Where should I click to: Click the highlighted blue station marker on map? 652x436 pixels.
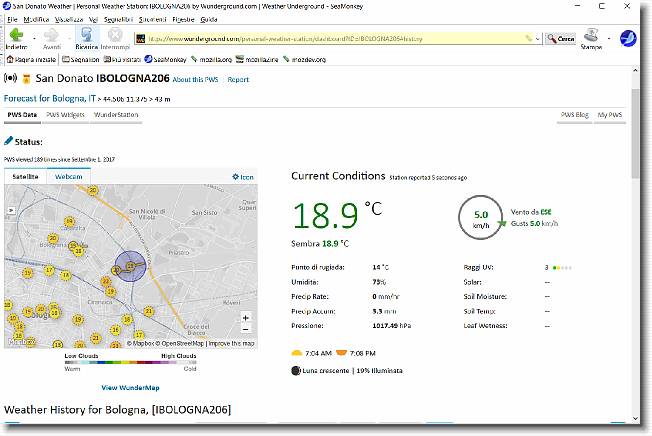pyautogui.click(x=131, y=266)
